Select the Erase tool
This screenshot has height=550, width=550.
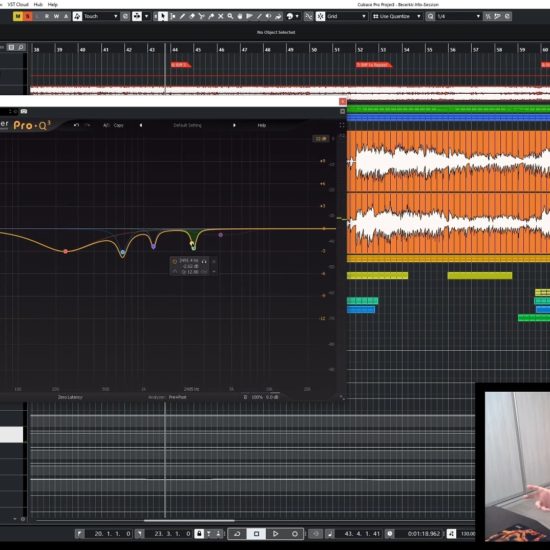pyautogui.click(x=192, y=16)
